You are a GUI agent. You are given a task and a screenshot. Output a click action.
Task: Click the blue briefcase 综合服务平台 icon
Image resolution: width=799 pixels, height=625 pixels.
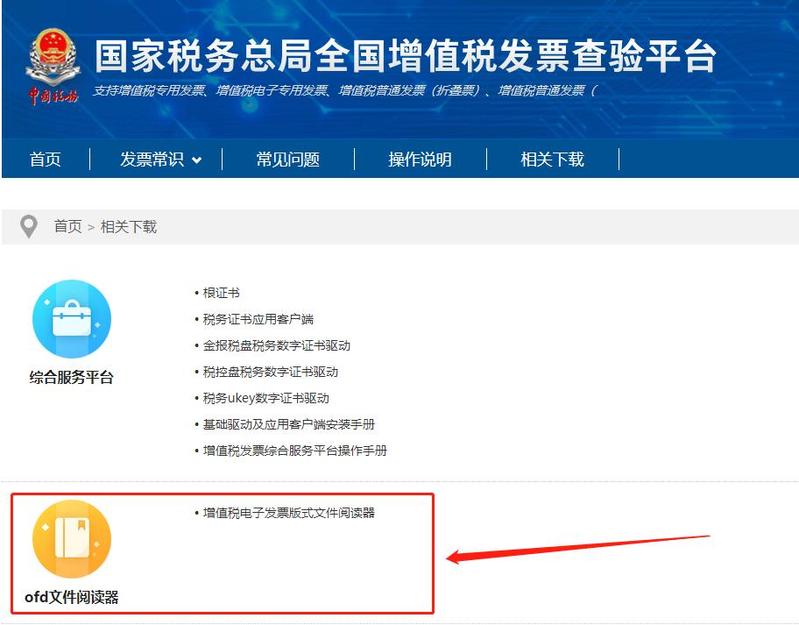click(72, 319)
